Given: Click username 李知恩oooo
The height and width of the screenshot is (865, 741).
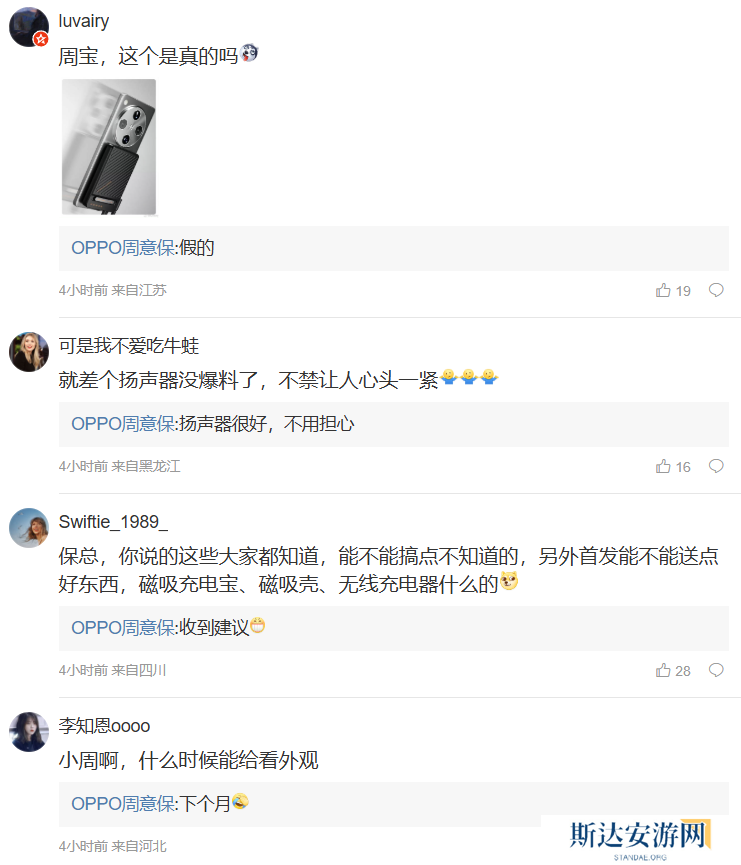Looking at the screenshot, I should tap(104, 726).
